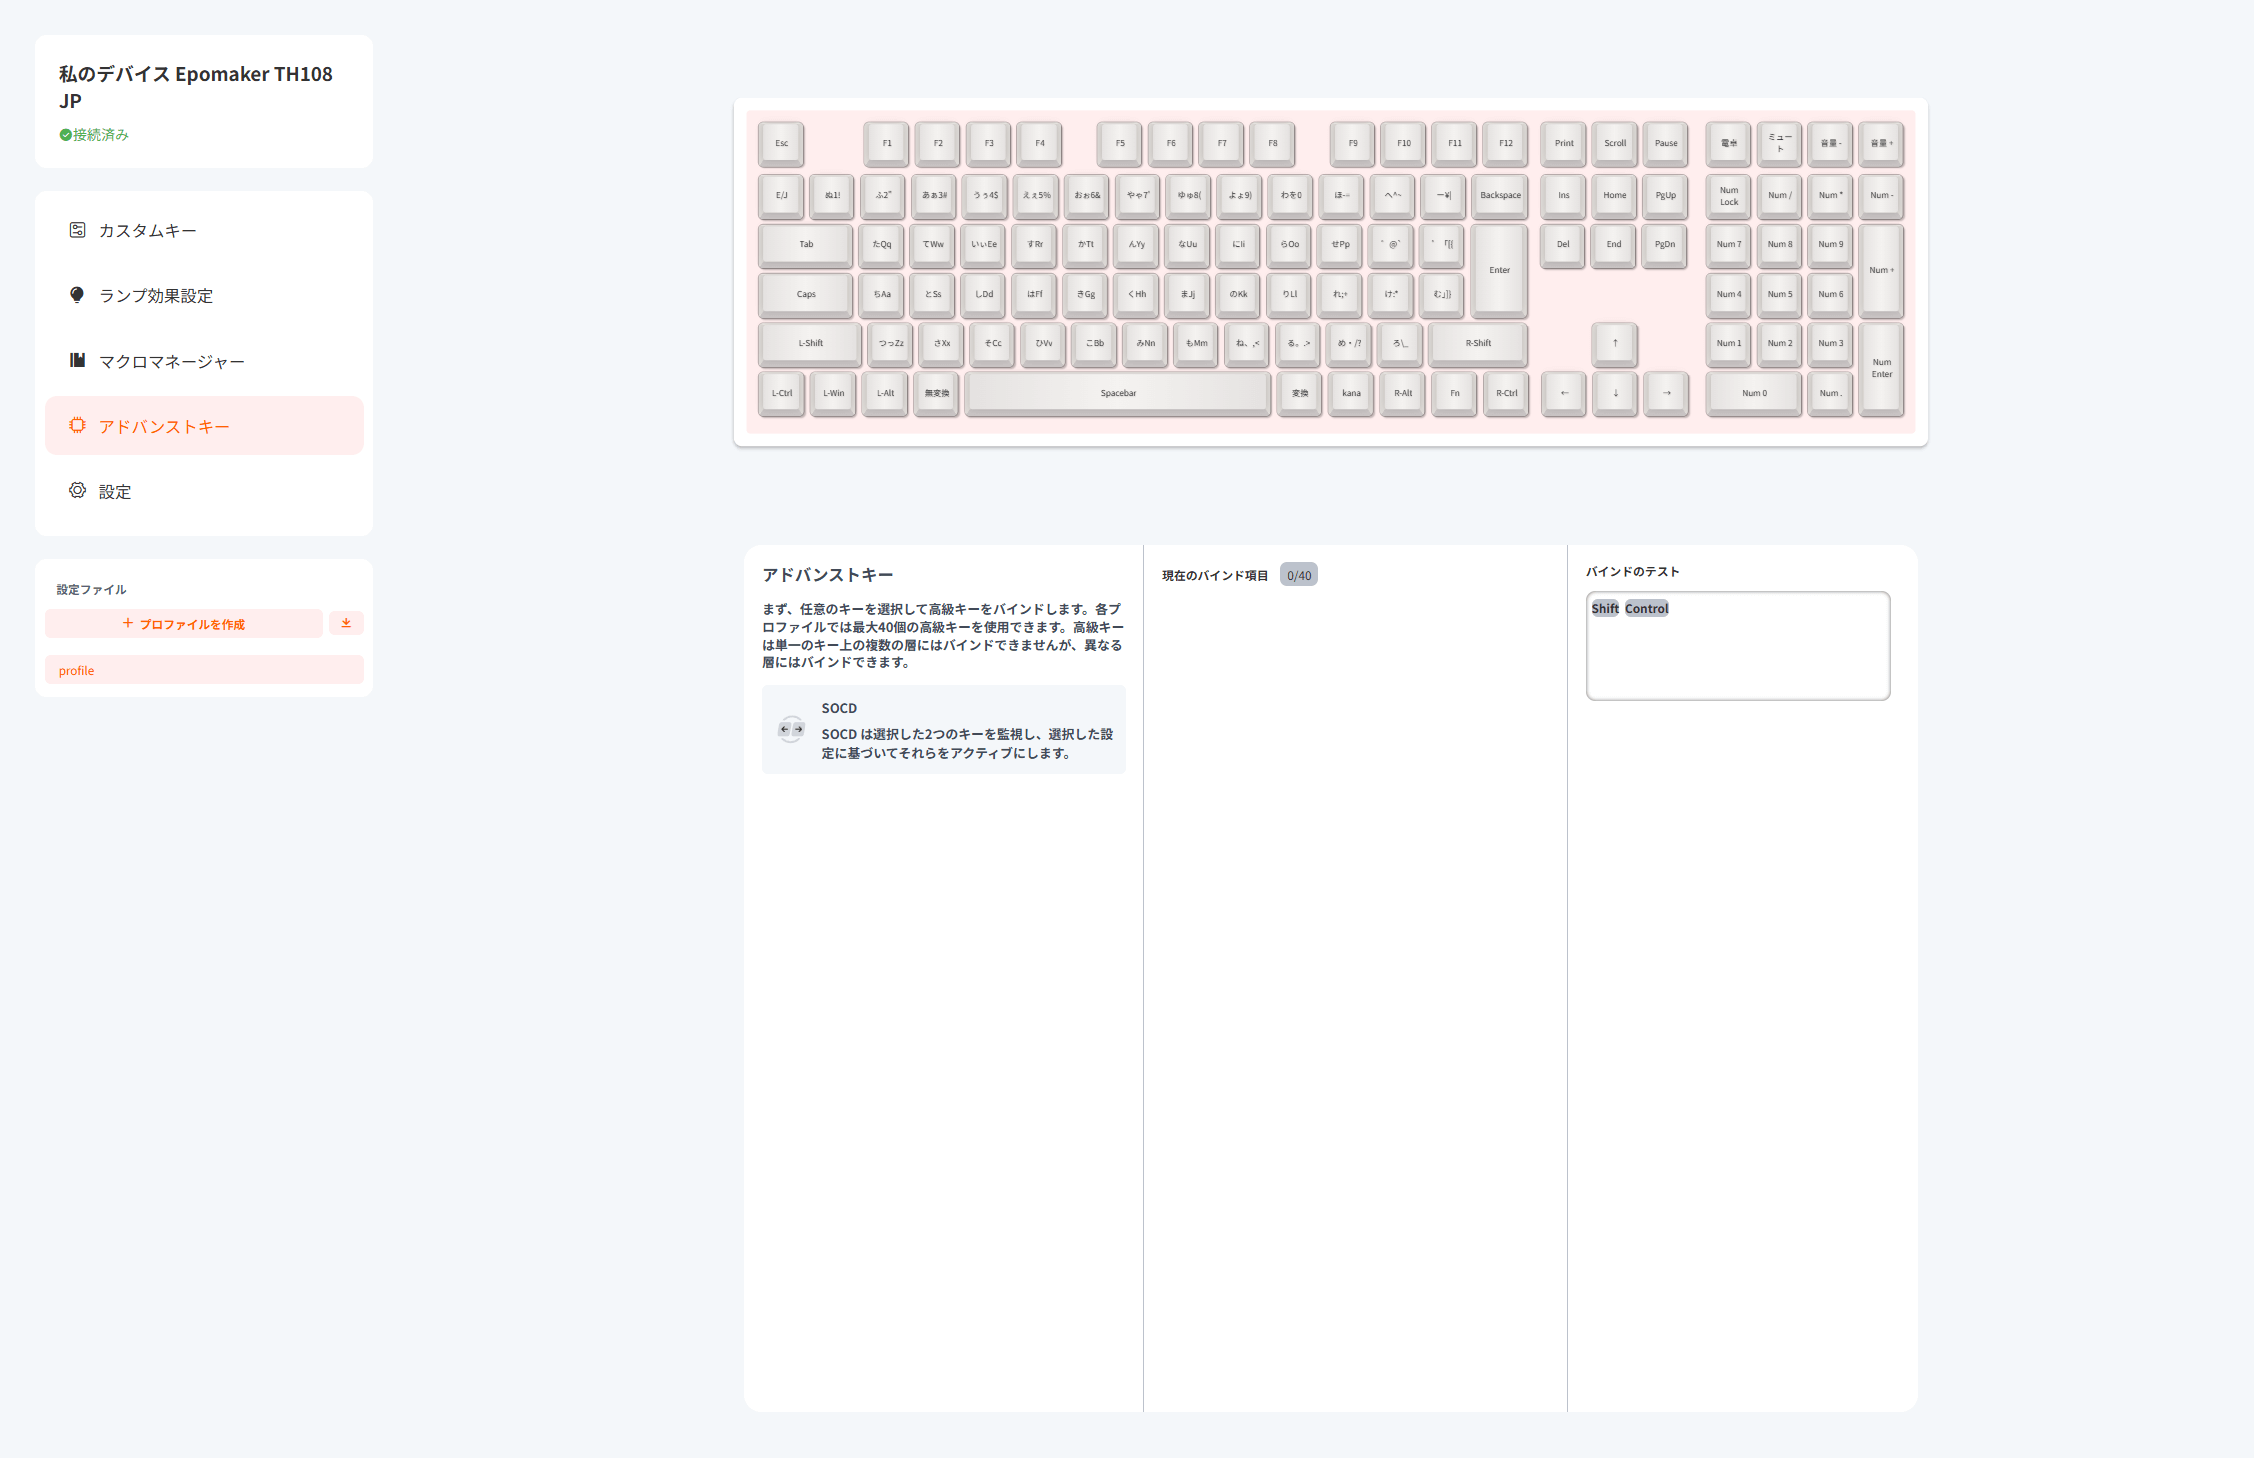Screen dimensions: 2254x1458
Task: Click the Num Lock key
Action: tap(1728, 195)
